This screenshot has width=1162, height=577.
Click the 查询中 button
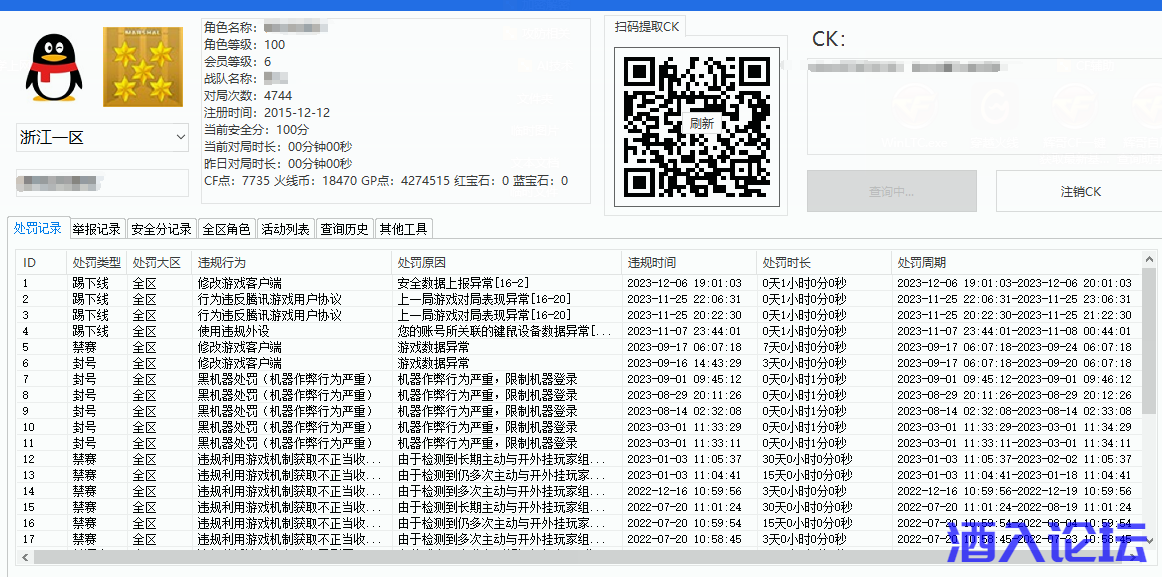(x=891, y=190)
